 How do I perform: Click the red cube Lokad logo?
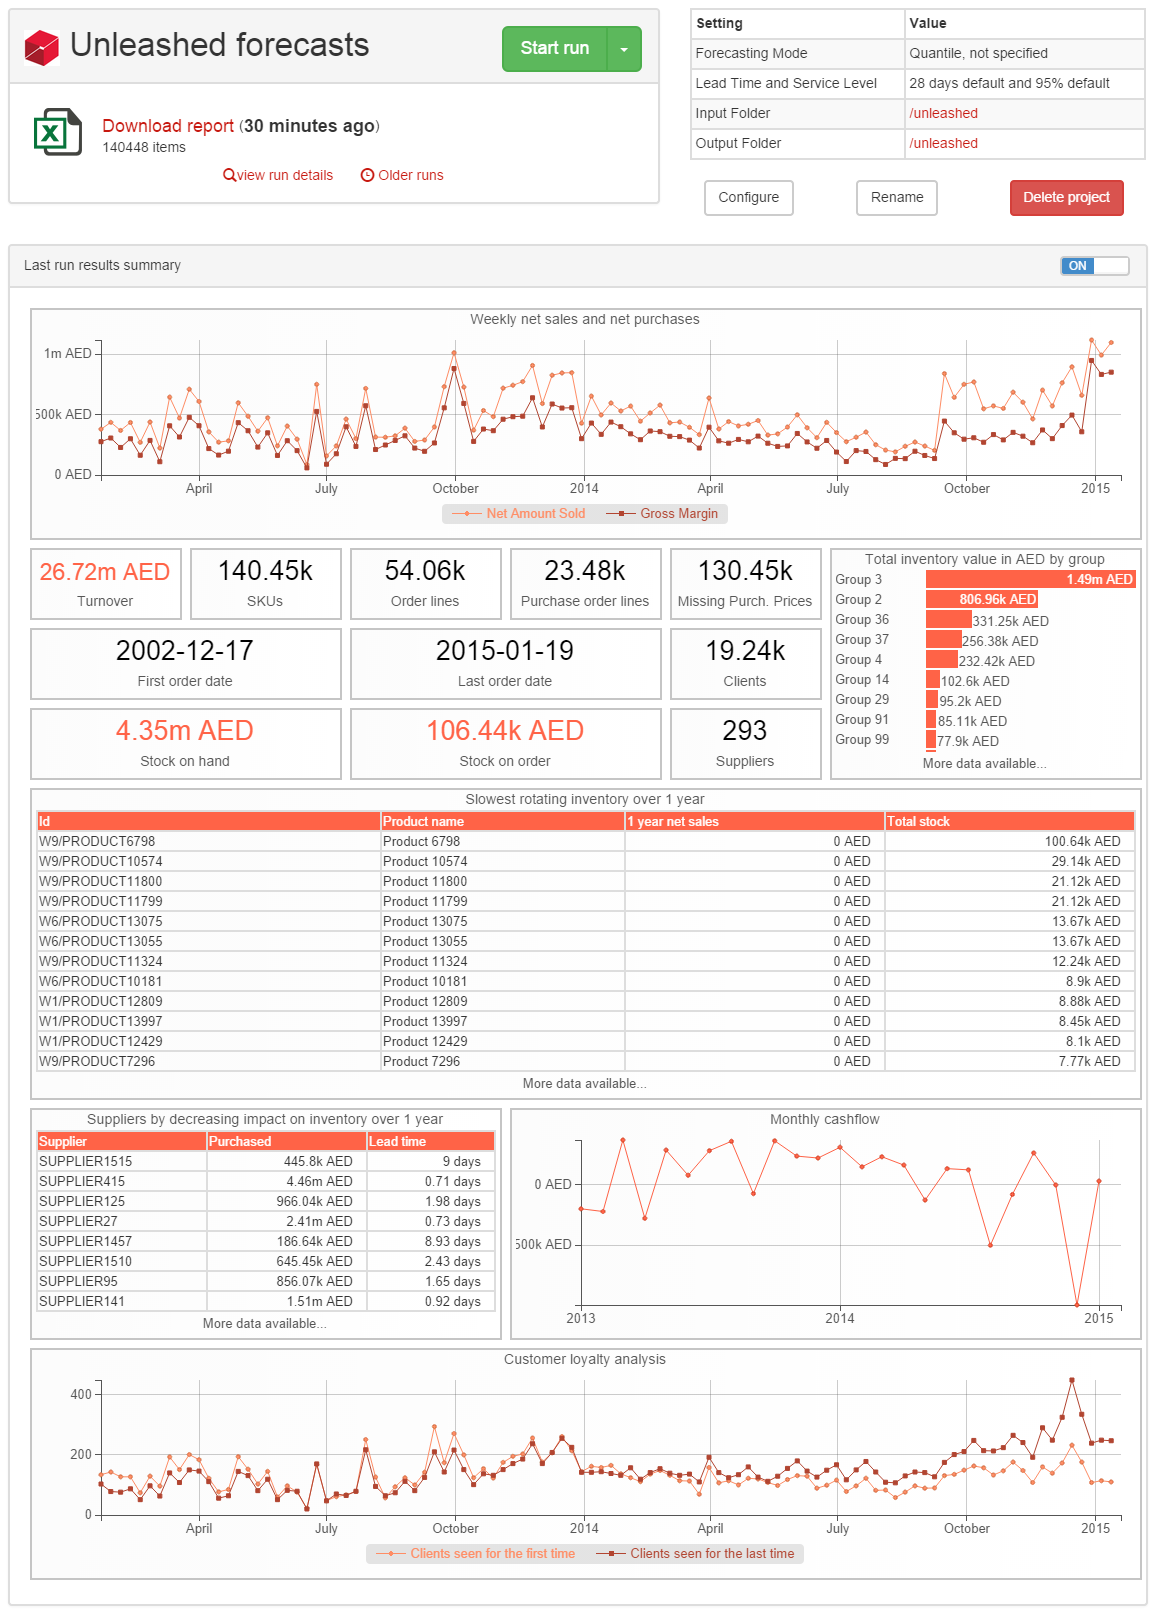pyautogui.click(x=42, y=47)
